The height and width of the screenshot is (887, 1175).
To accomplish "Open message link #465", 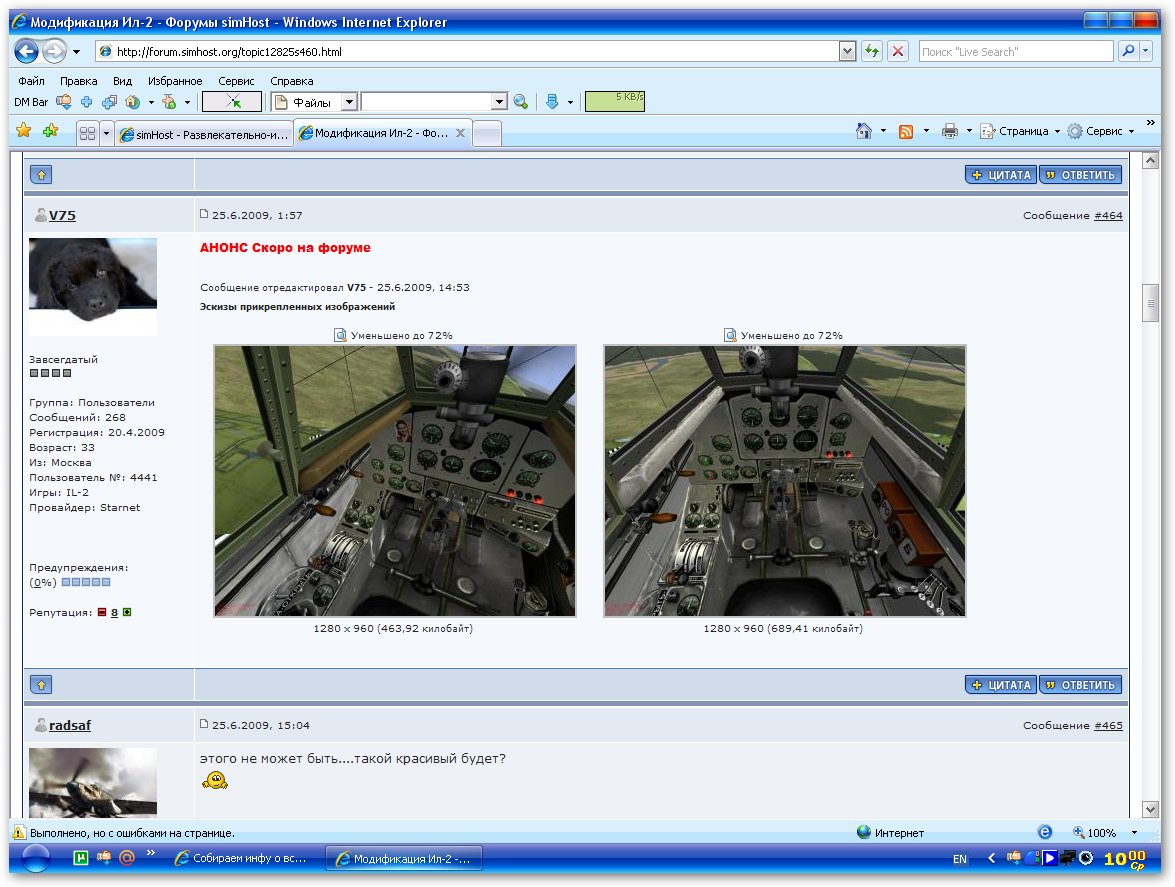I will pos(1108,725).
